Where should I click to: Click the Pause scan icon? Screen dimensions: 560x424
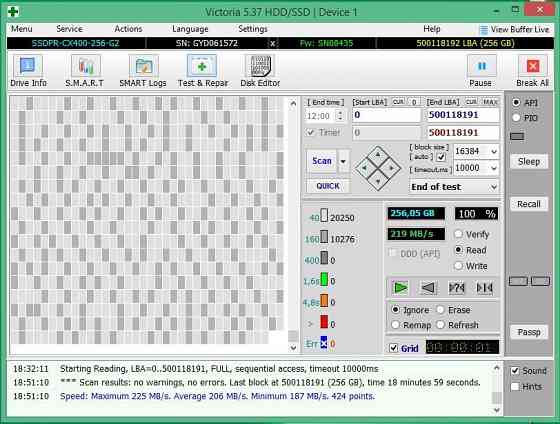click(x=481, y=71)
